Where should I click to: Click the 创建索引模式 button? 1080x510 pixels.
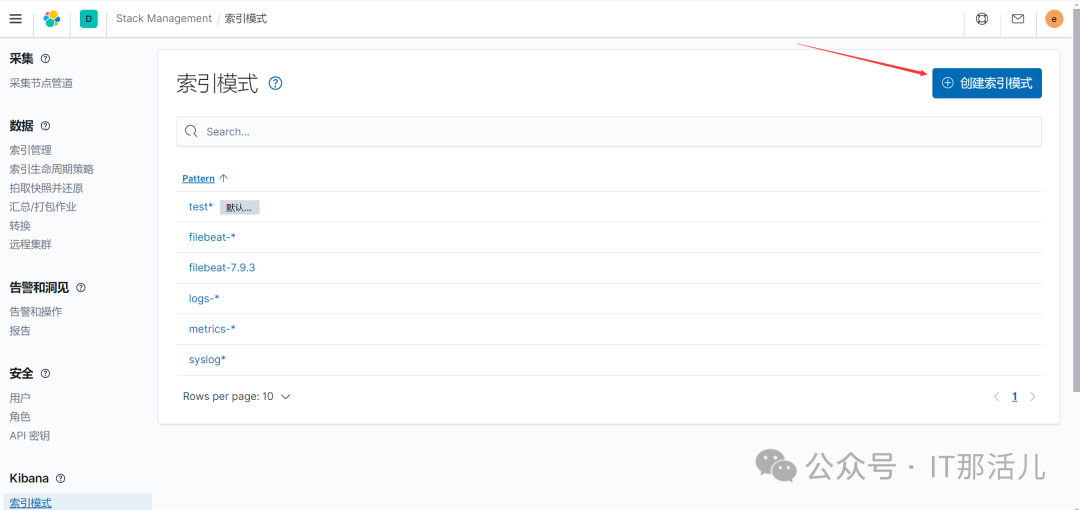coord(986,84)
